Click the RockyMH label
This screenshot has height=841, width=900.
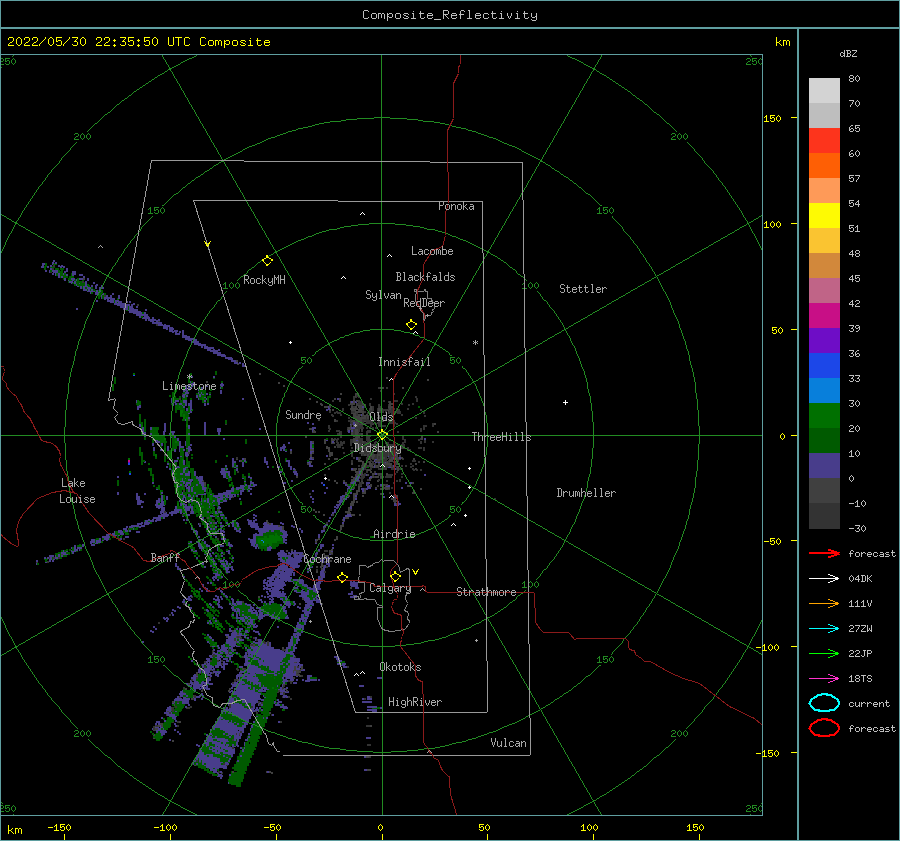click(x=264, y=280)
